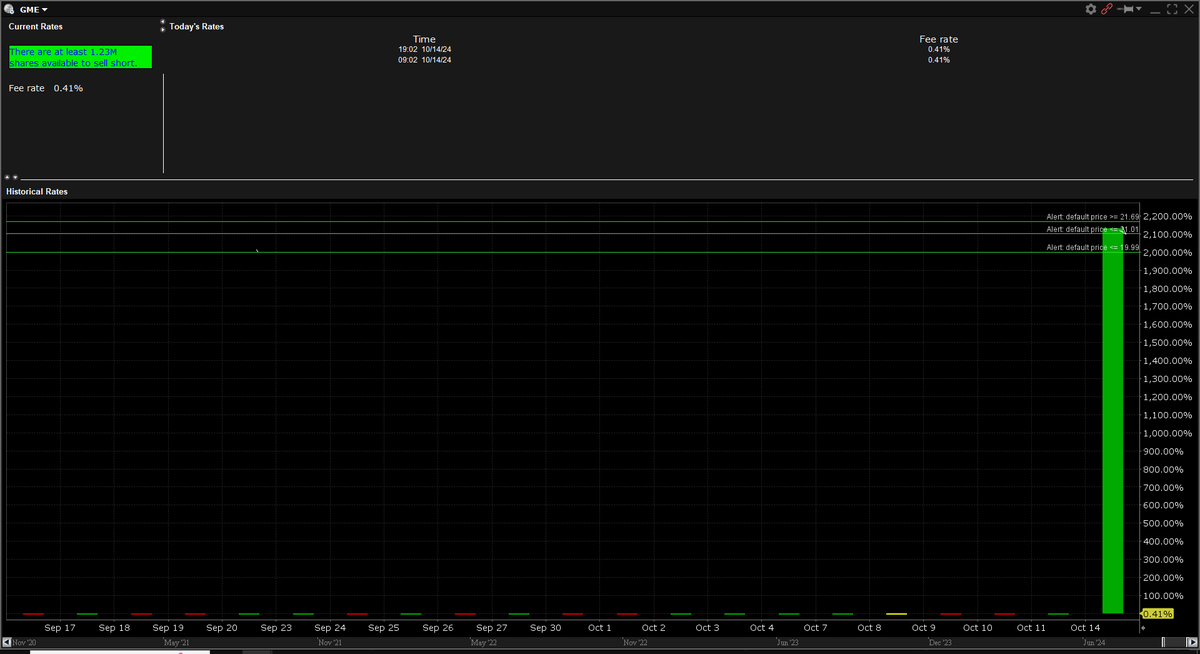Click the Time column header

point(424,39)
